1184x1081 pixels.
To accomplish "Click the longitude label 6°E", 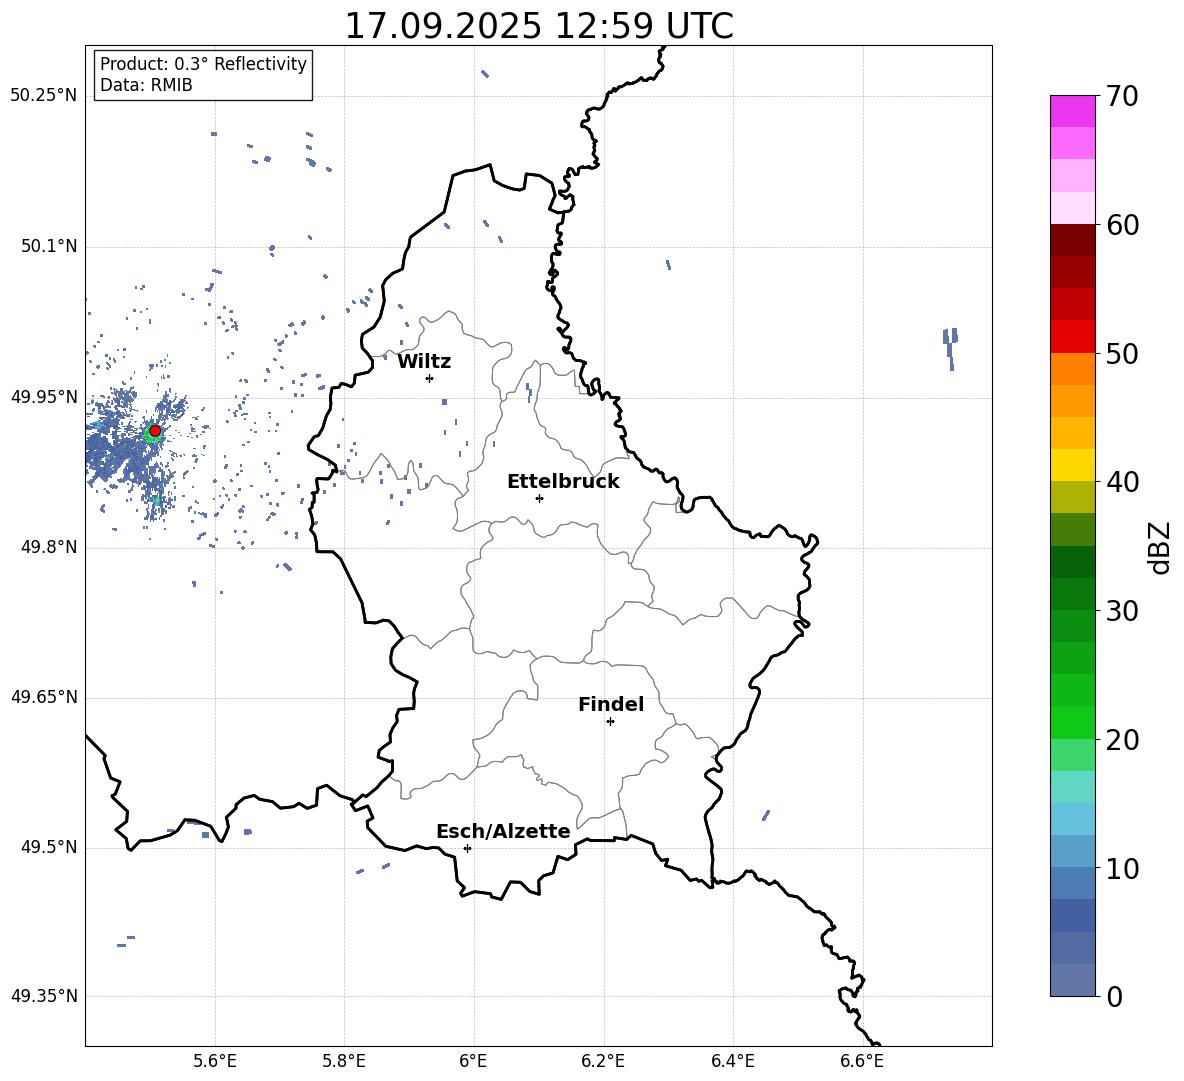I will (x=473, y=1062).
